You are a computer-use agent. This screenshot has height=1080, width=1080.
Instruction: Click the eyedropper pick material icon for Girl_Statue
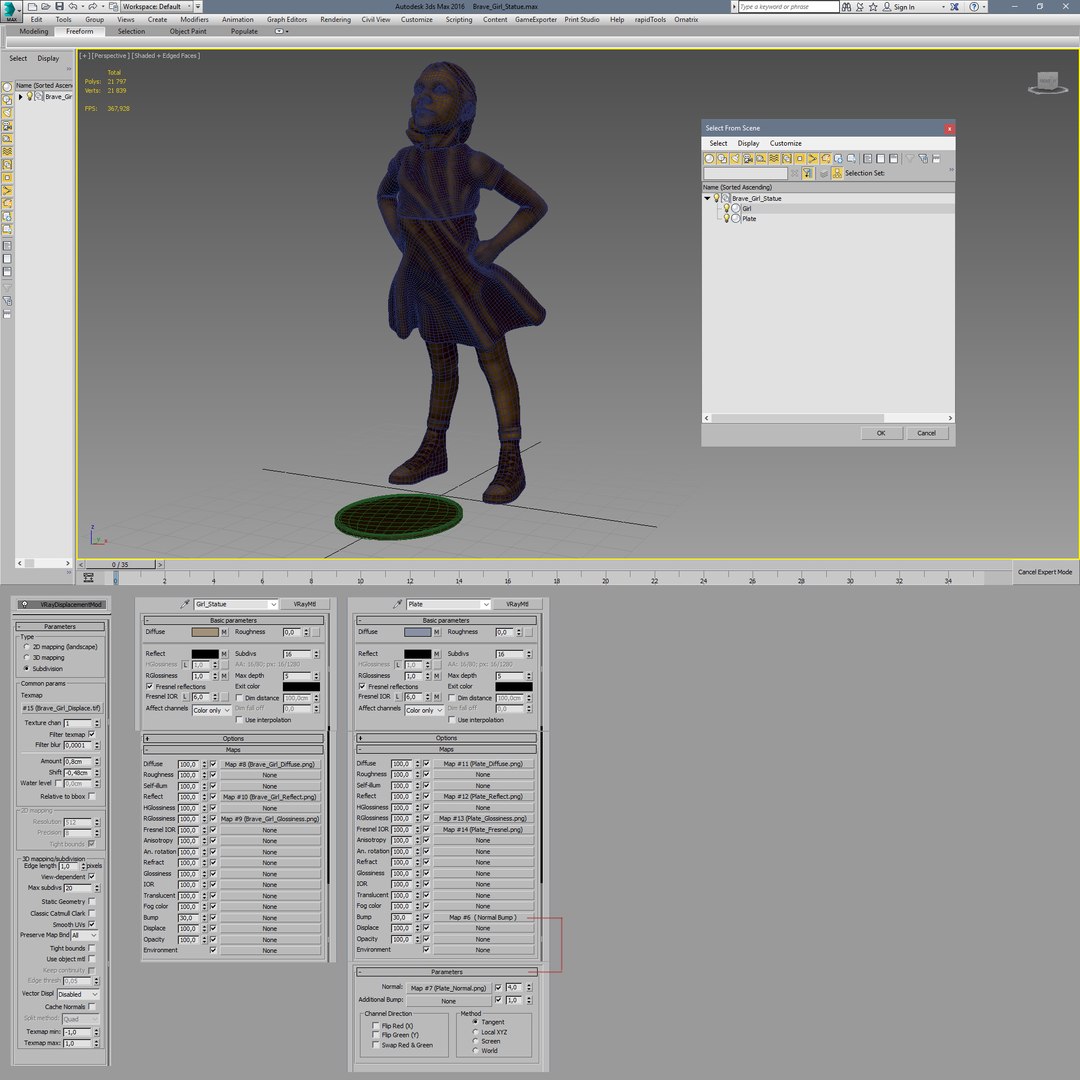185,604
